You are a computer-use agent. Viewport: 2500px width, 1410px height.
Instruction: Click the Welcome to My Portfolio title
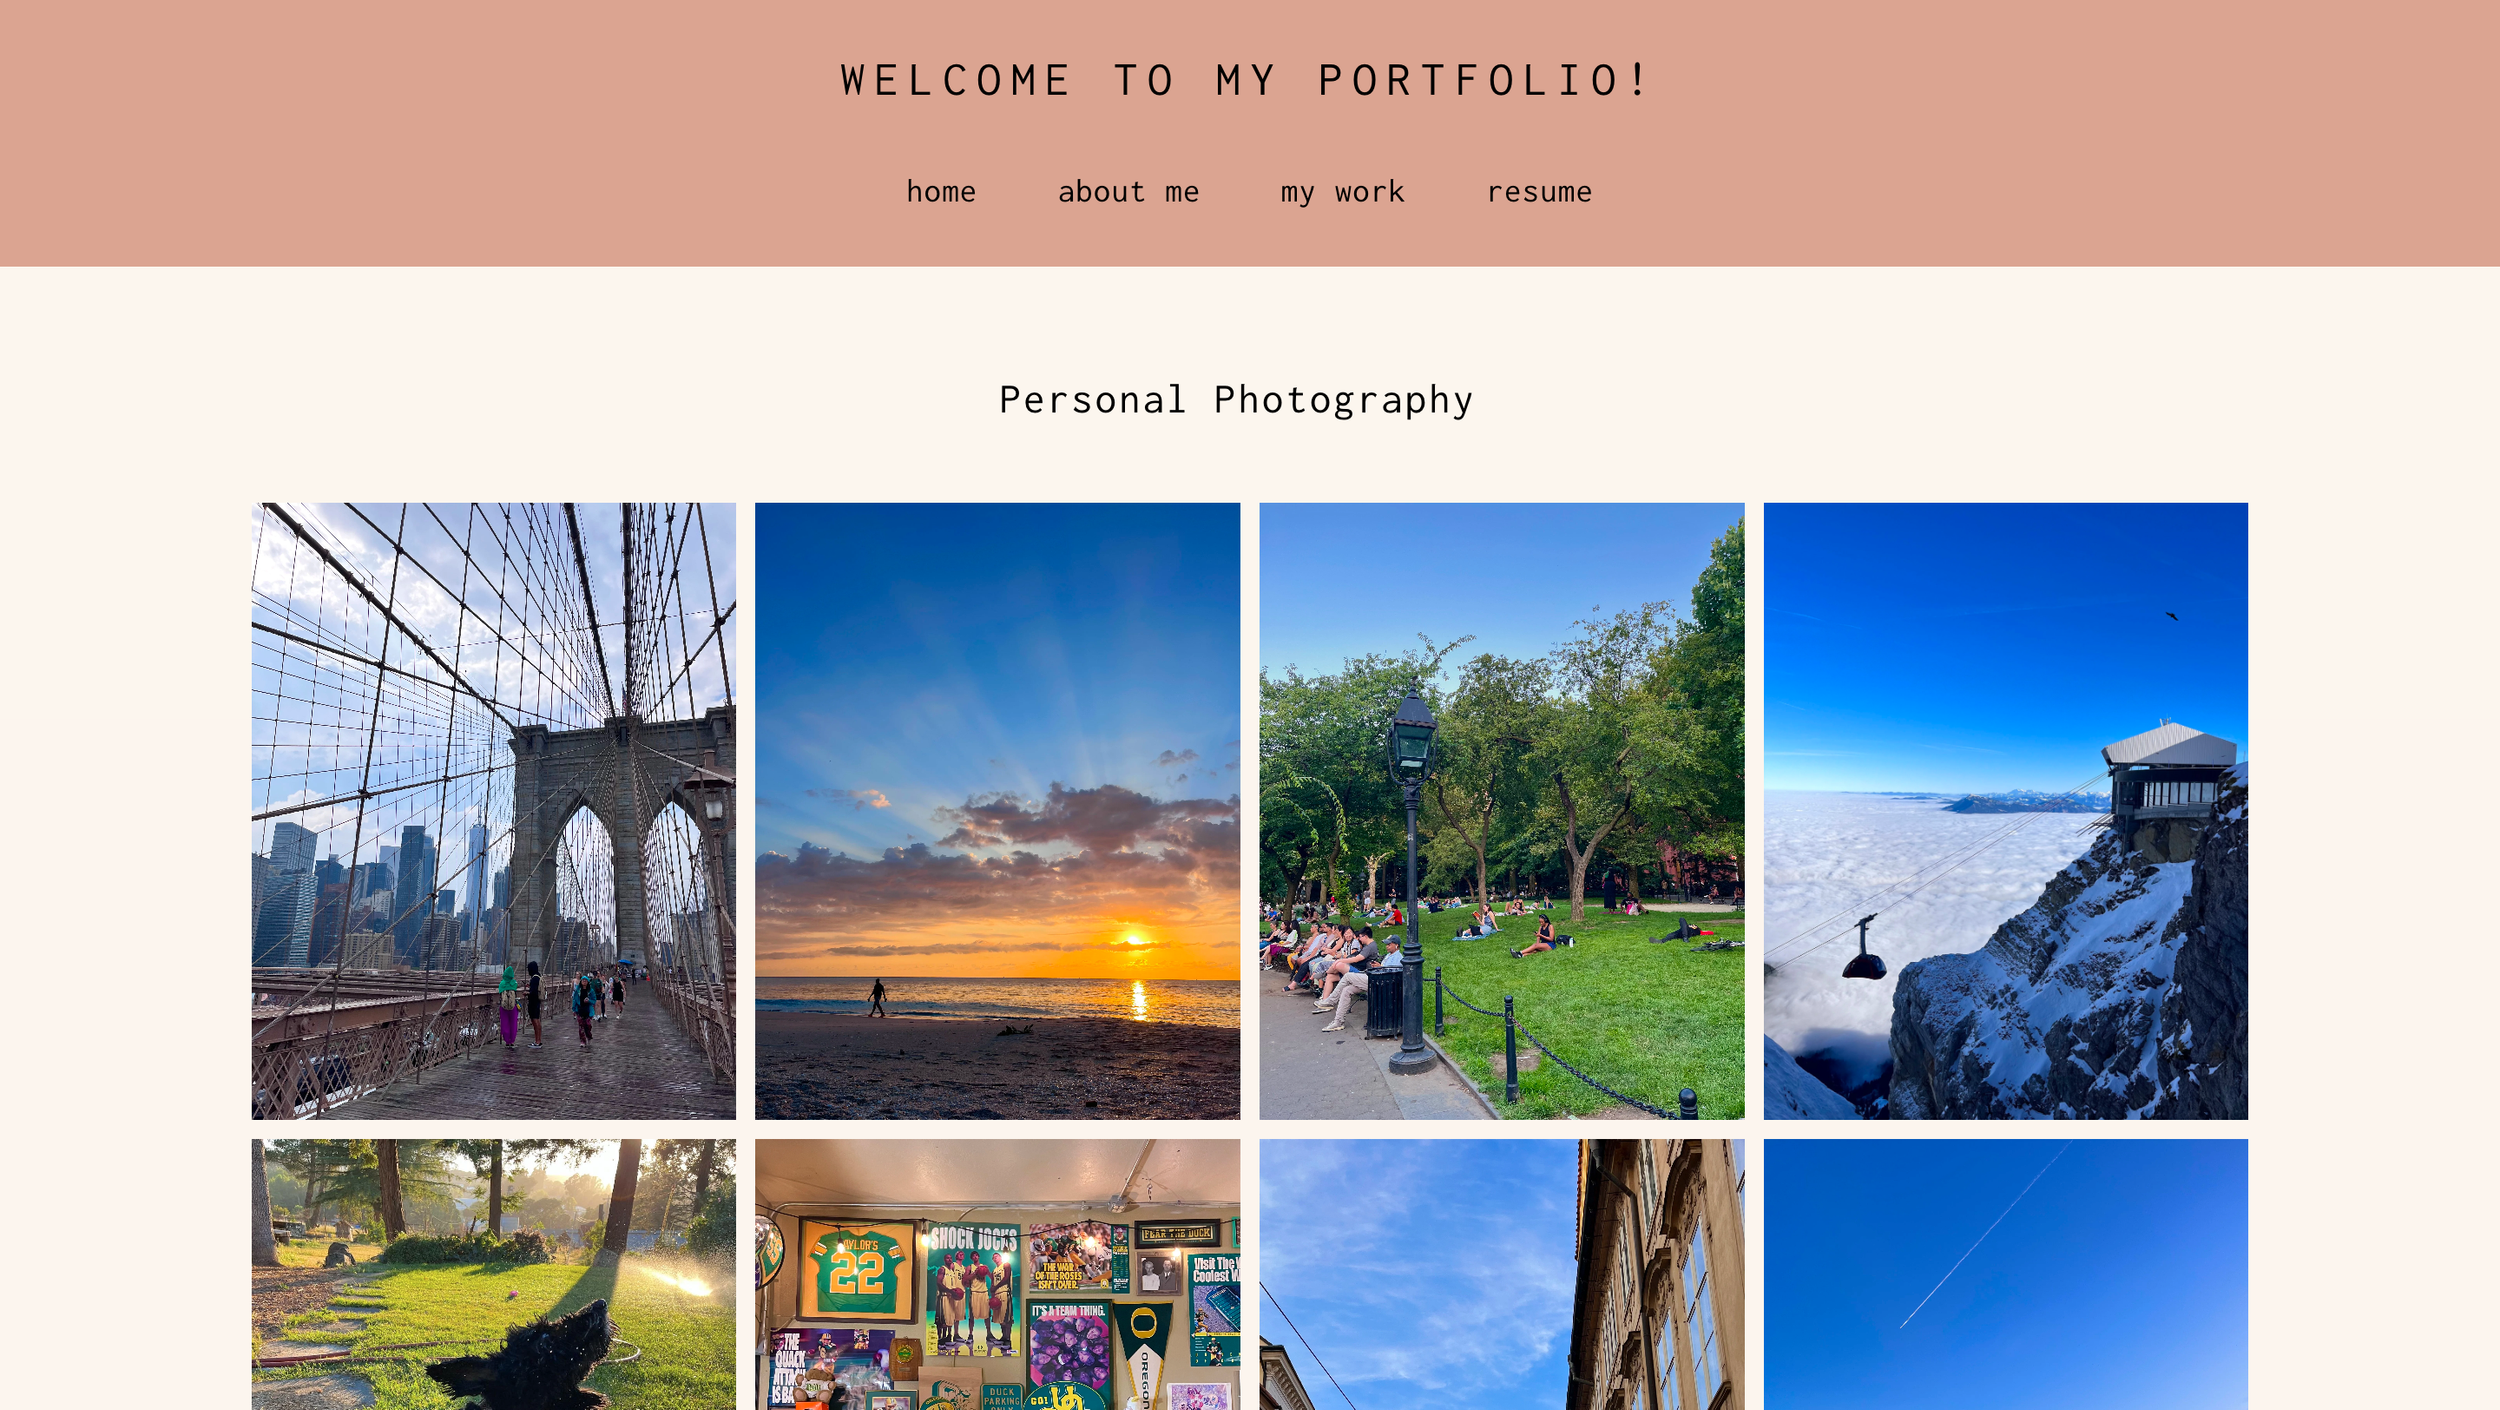[1245, 80]
